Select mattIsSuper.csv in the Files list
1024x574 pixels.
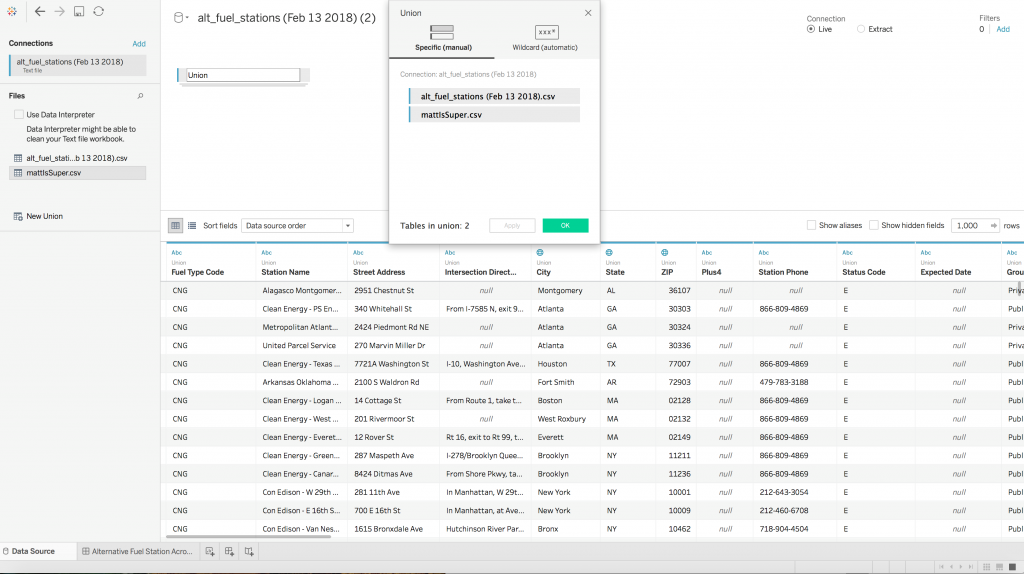pyautogui.click(x=77, y=173)
